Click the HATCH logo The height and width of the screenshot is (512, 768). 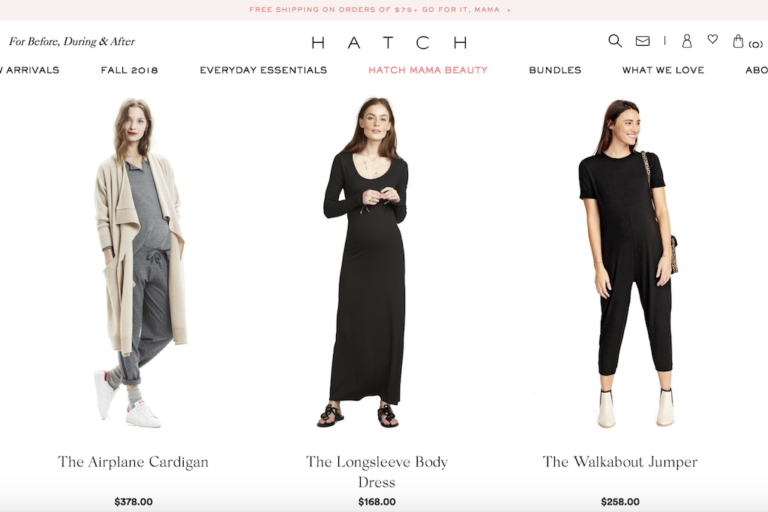coord(389,43)
